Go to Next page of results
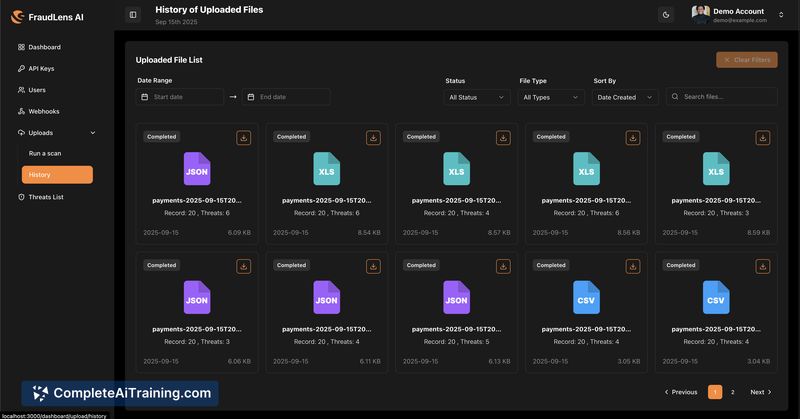Viewport: 800px width, 419px height. point(761,392)
